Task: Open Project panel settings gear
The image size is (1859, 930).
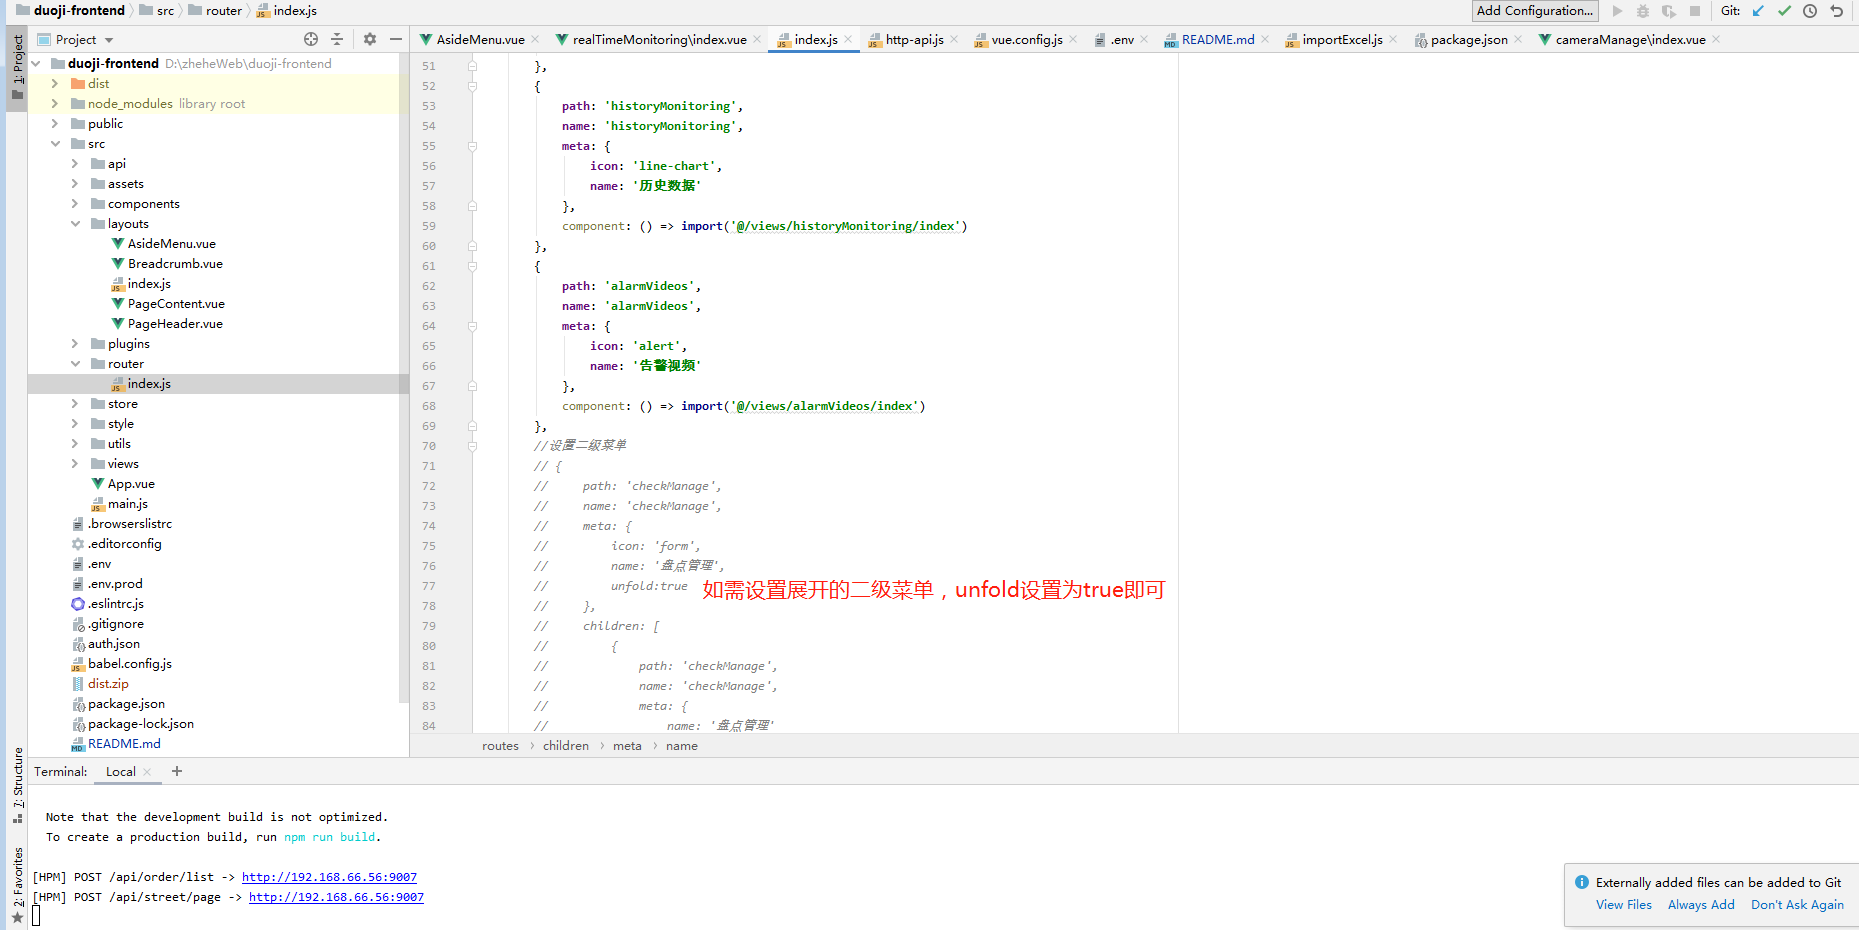Action: 370,39
